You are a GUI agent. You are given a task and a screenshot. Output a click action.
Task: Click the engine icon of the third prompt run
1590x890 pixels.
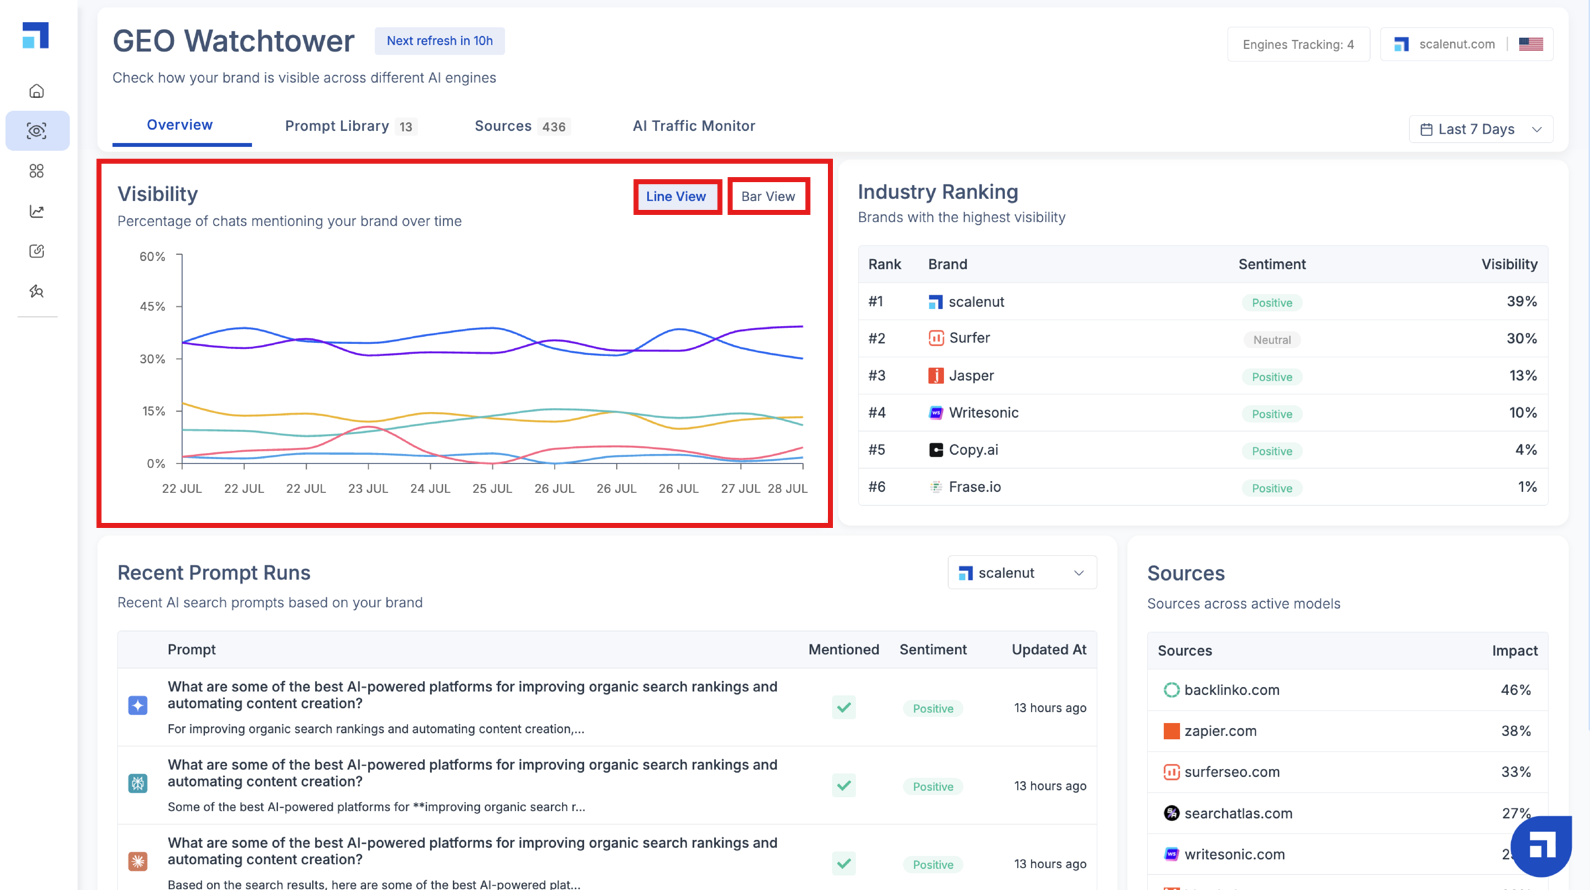point(138,861)
